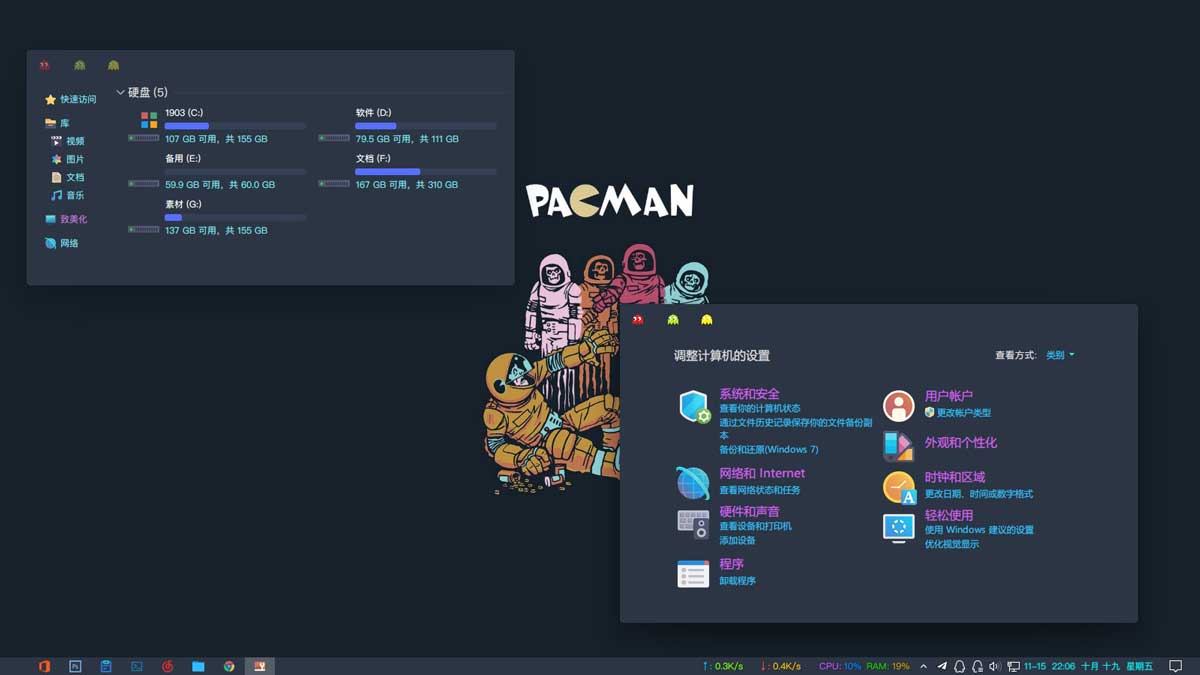1200x675 pixels.
Task: Select the 备用 (E:) drive
Action: click(x=217, y=171)
